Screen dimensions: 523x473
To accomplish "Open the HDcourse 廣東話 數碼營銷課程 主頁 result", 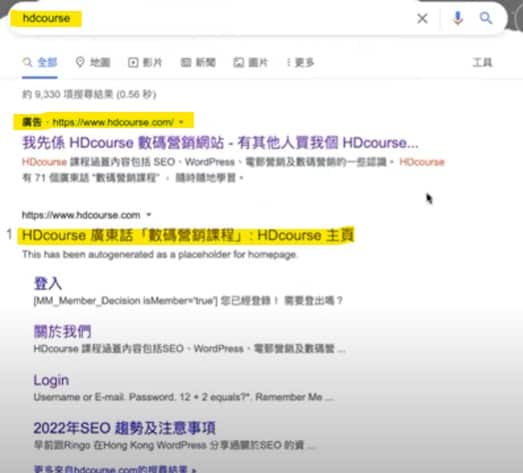I will 187,235.
